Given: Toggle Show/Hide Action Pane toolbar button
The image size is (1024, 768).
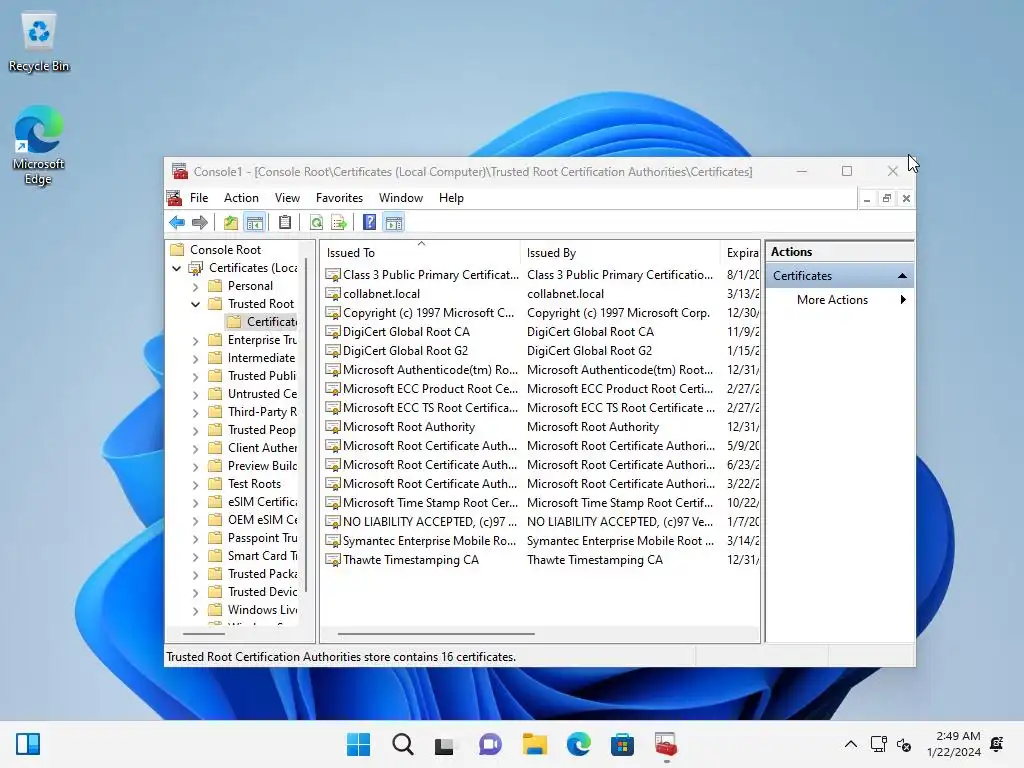Looking at the screenshot, I should [x=394, y=223].
